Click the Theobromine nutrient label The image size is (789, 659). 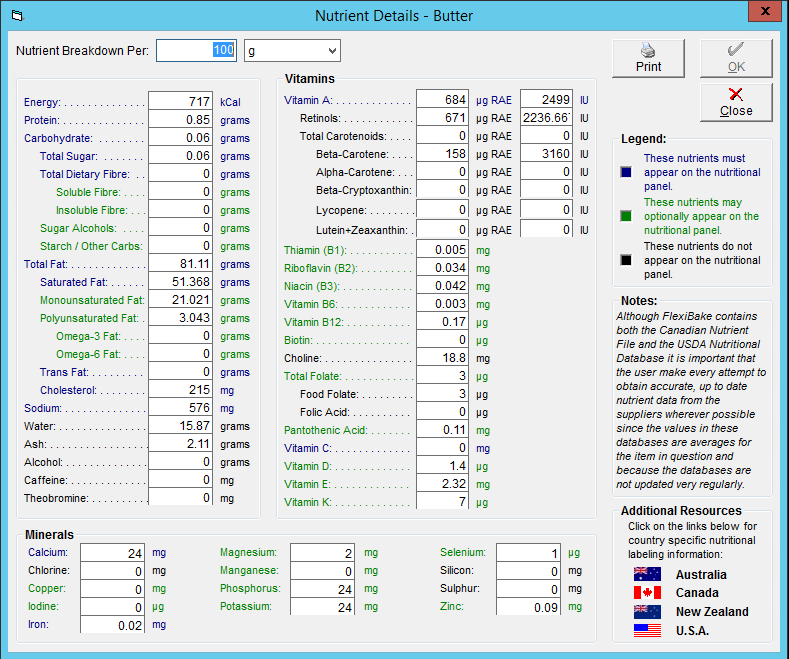click(x=56, y=499)
